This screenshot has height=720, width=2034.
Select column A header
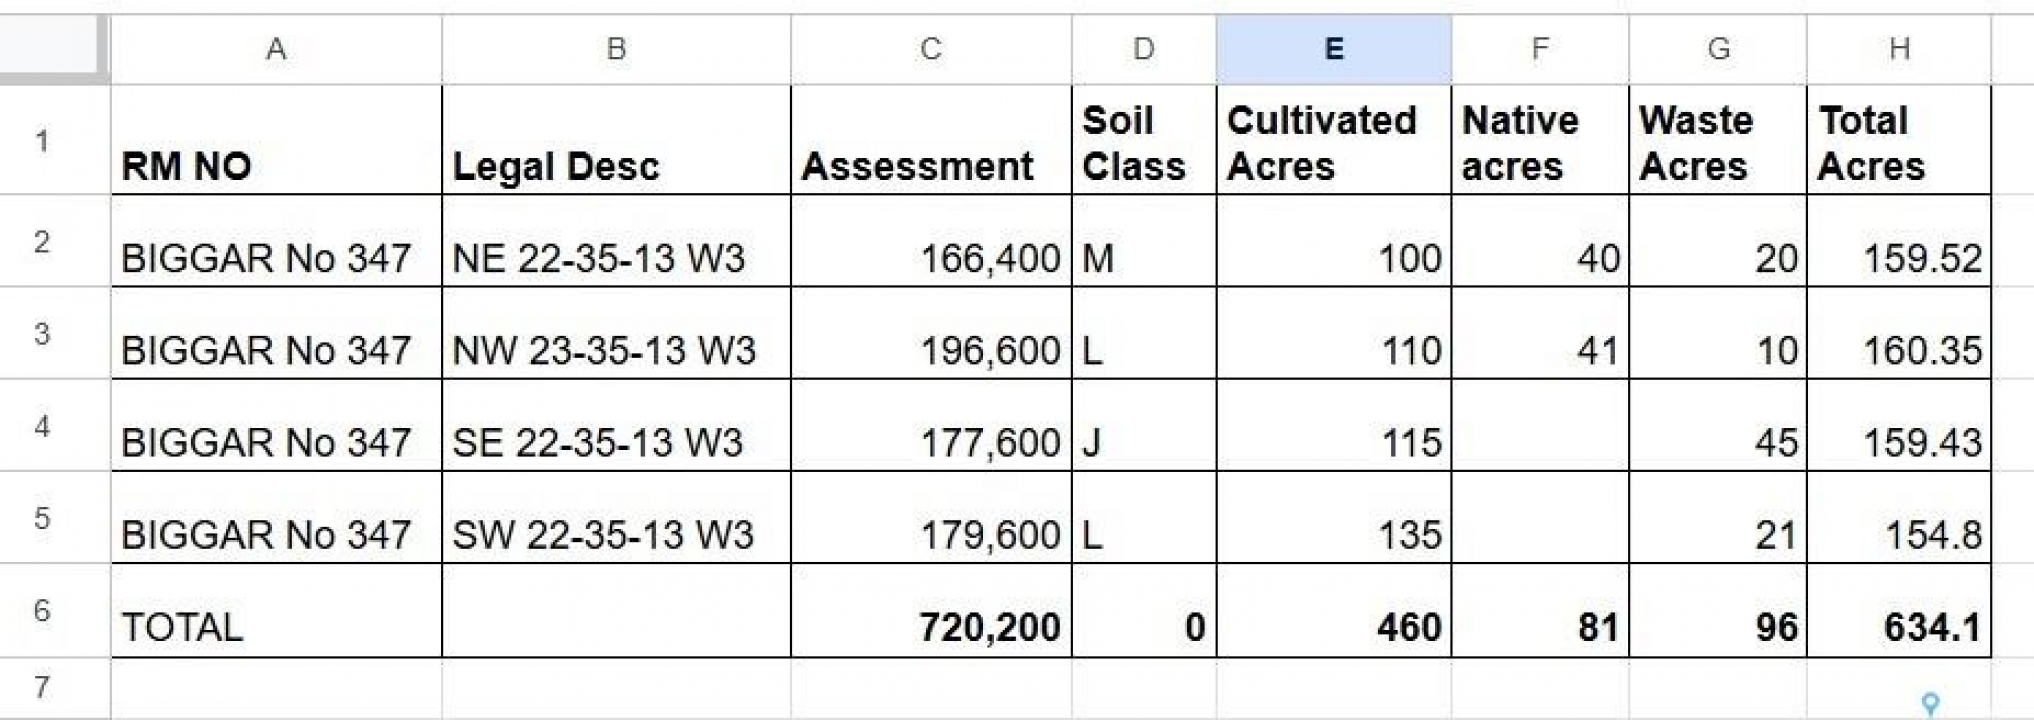point(276,49)
